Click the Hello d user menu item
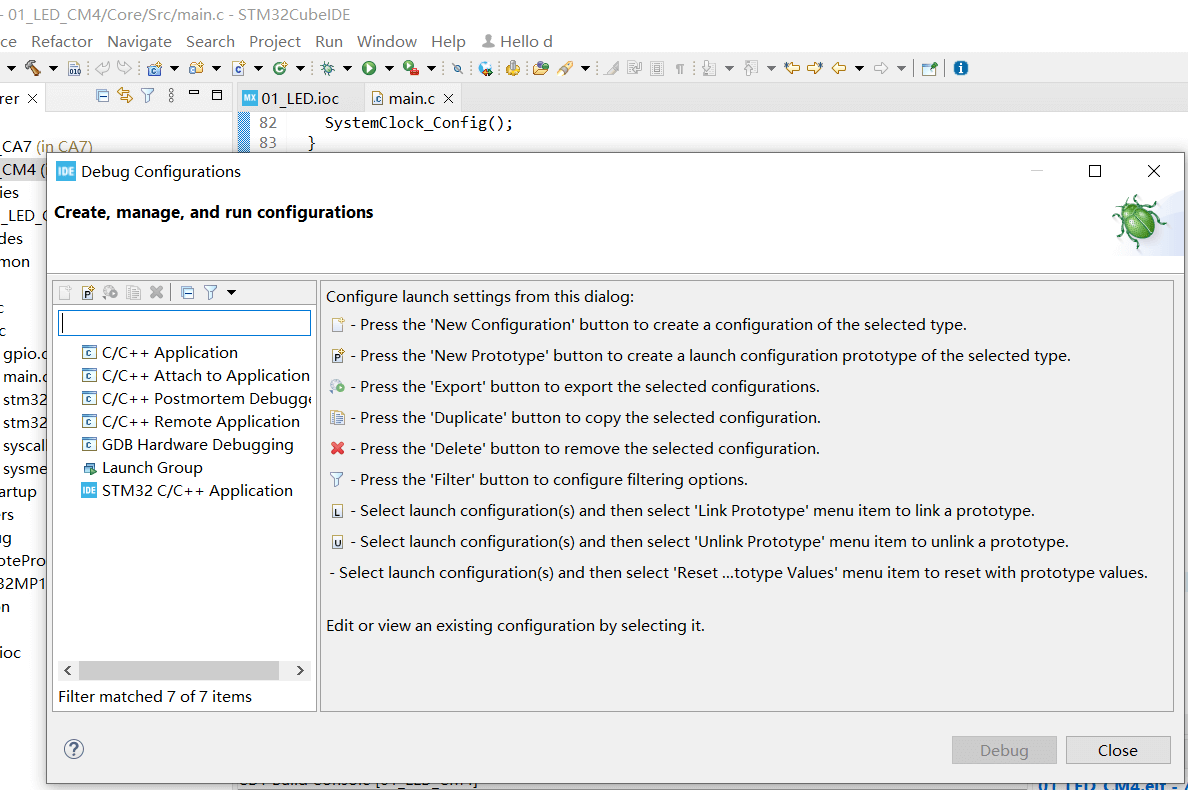The height and width of the screenshot is (790, 1188). (x=517, y=42)
